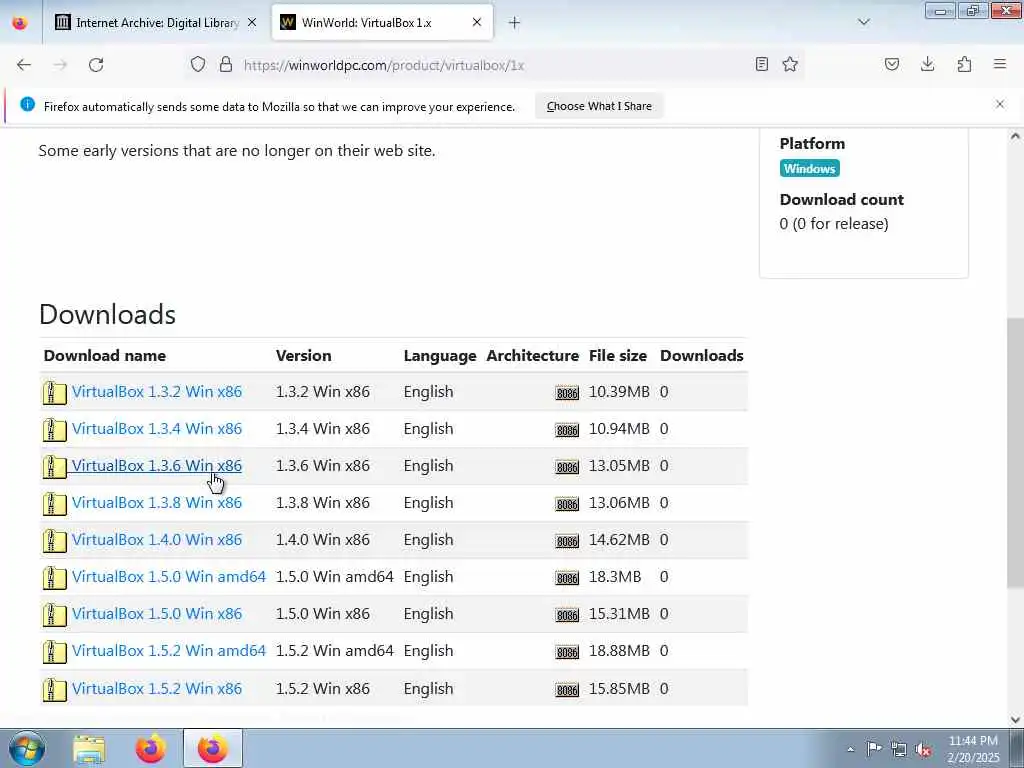Screen dimensions: 1024x768
Task: Click the File size column header
Action: pos(618,355)
